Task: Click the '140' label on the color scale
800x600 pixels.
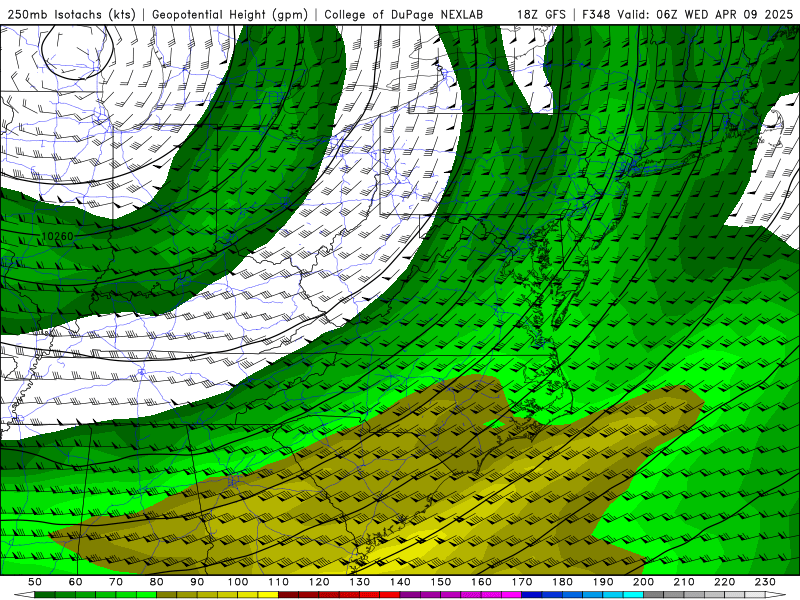Action: pyautogui.click(x=400, y=582)
